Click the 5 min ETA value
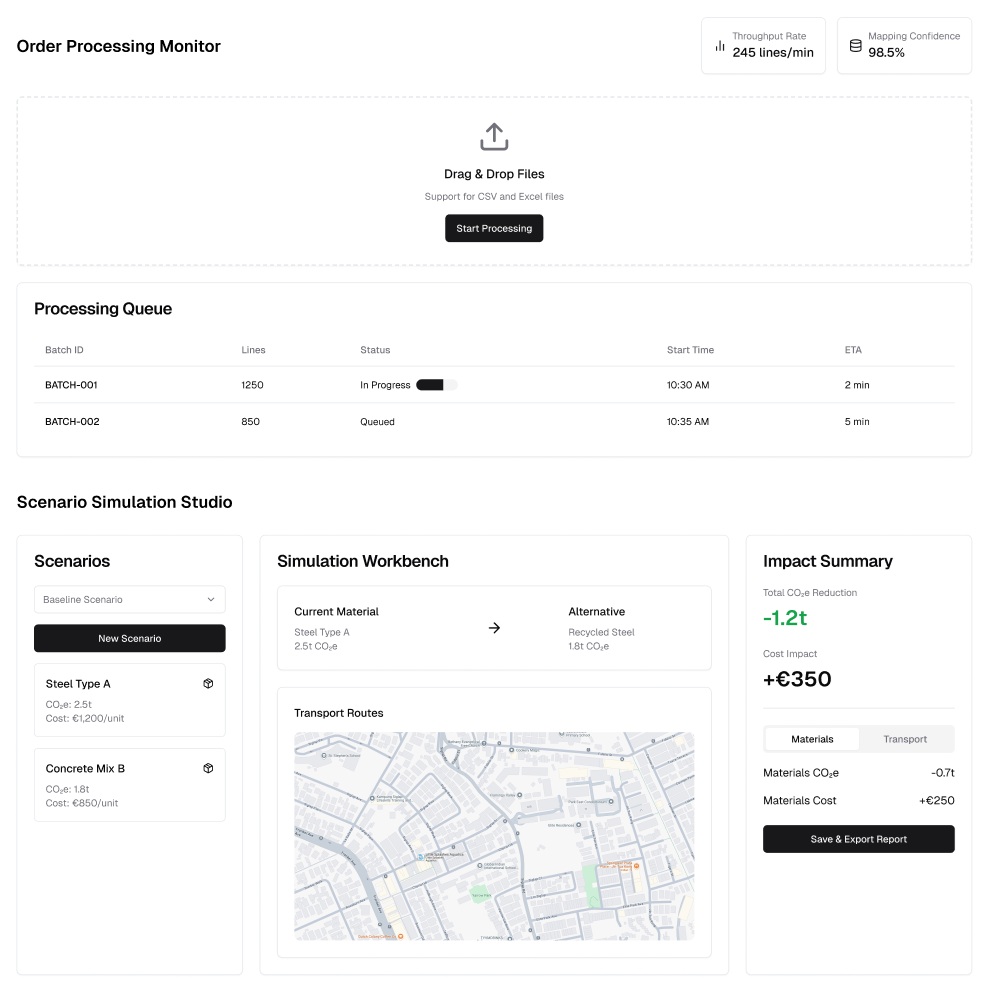Screen dimensions: 989x991 tap(857, 422)
